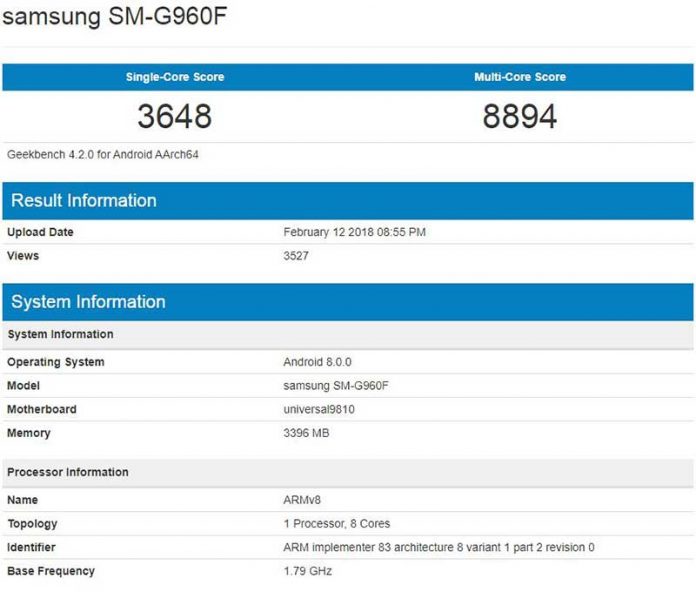The image size is (696, 592).
Task: Click the Topology value 1 Processor, 8 Cores
Action: coord(336,523)
